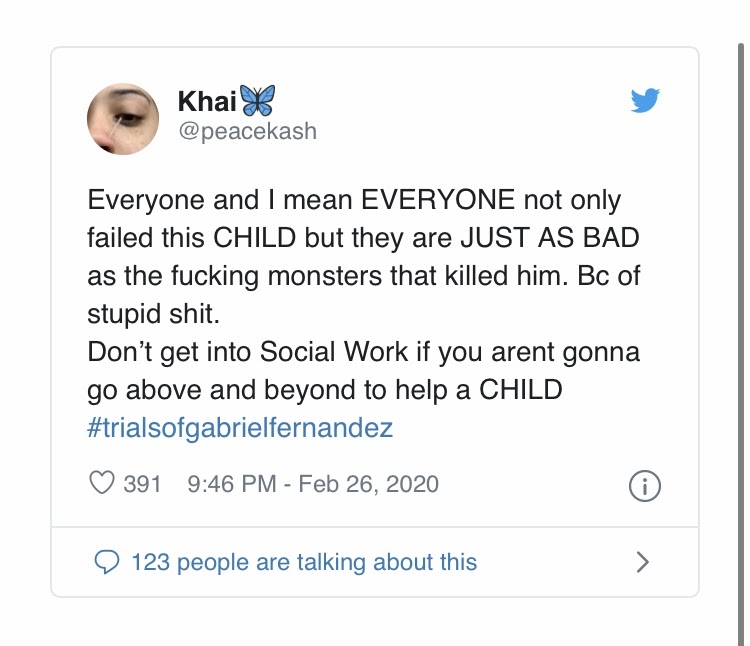Click the words "stupid shit." in the tweet

click(152, 313)
